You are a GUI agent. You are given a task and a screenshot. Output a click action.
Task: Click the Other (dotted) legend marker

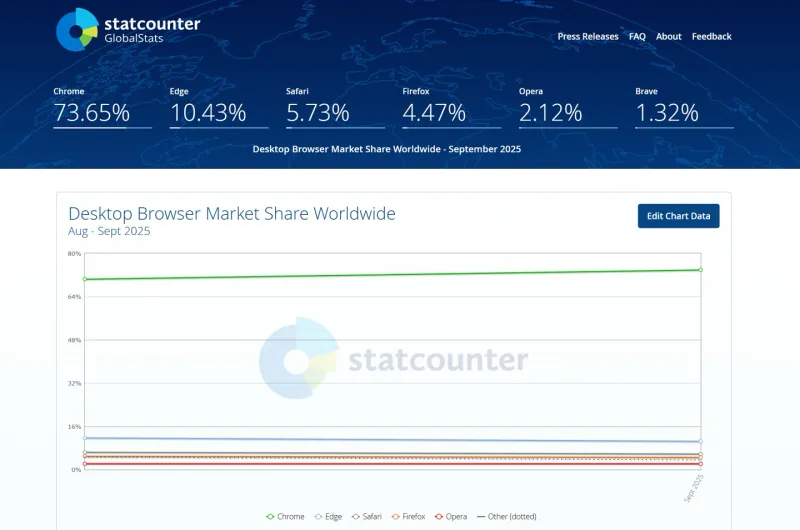(x=480, y=516)
